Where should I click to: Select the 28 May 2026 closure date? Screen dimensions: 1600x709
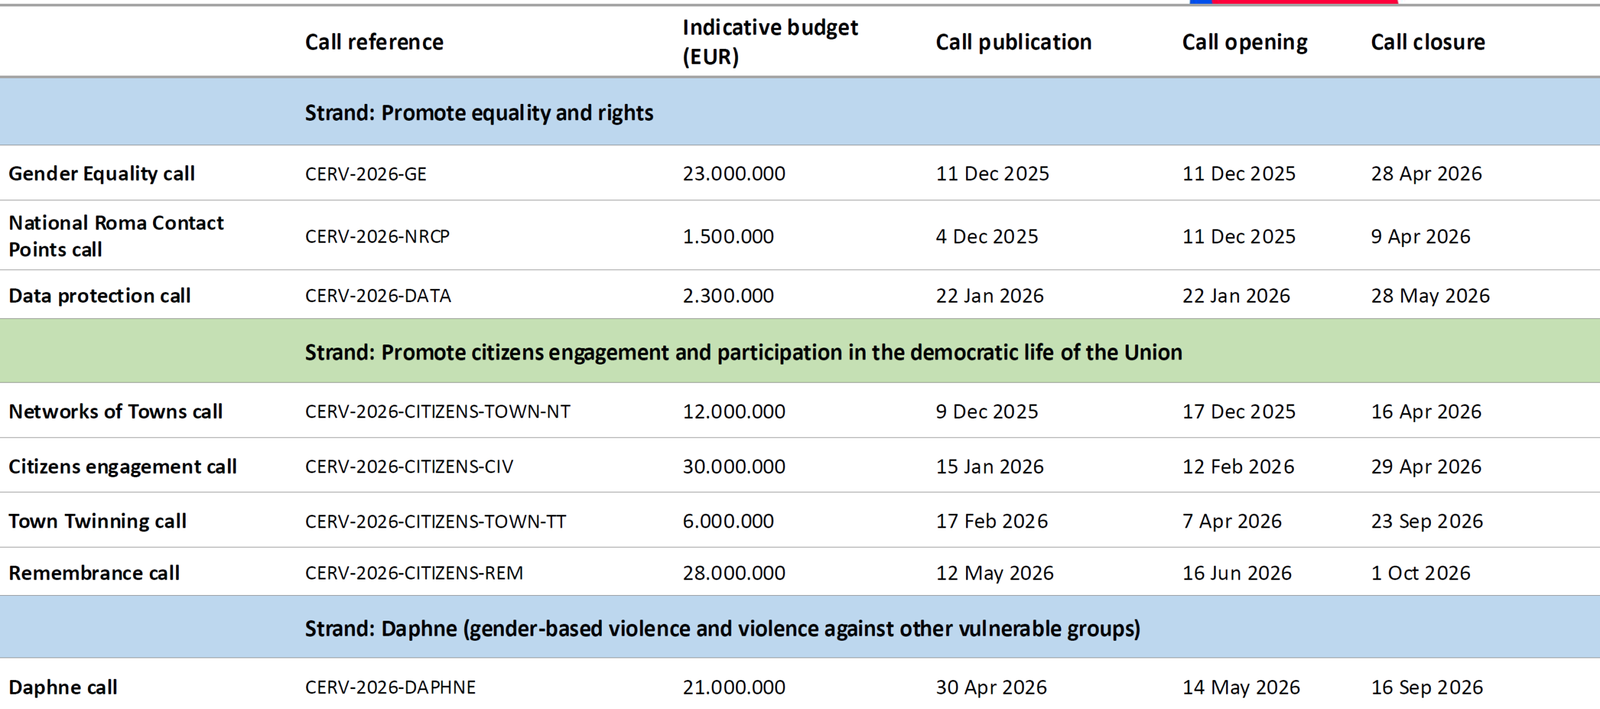(x=1430, y=296)
